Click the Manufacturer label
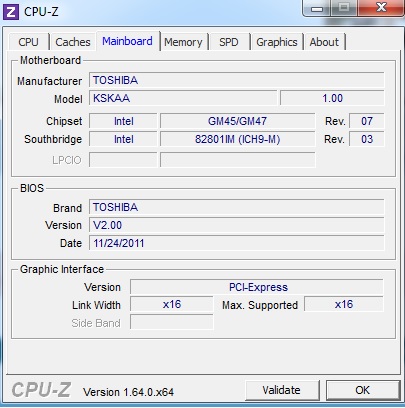The width and height of the screenshot is (405, 408). 50,81
